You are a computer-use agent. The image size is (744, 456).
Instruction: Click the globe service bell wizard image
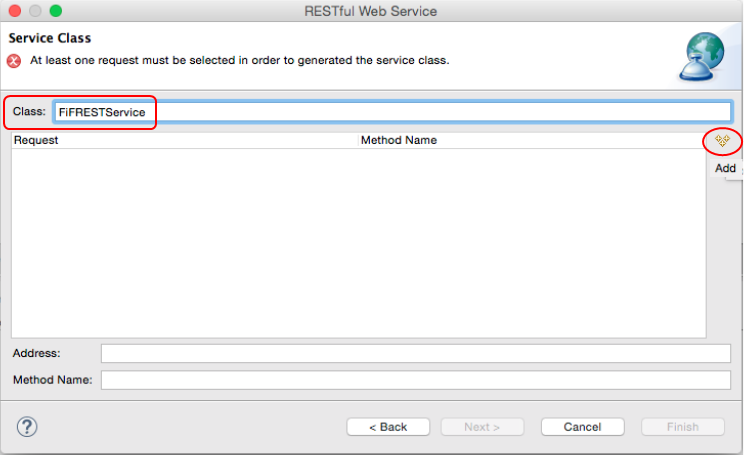pos(702,56)
